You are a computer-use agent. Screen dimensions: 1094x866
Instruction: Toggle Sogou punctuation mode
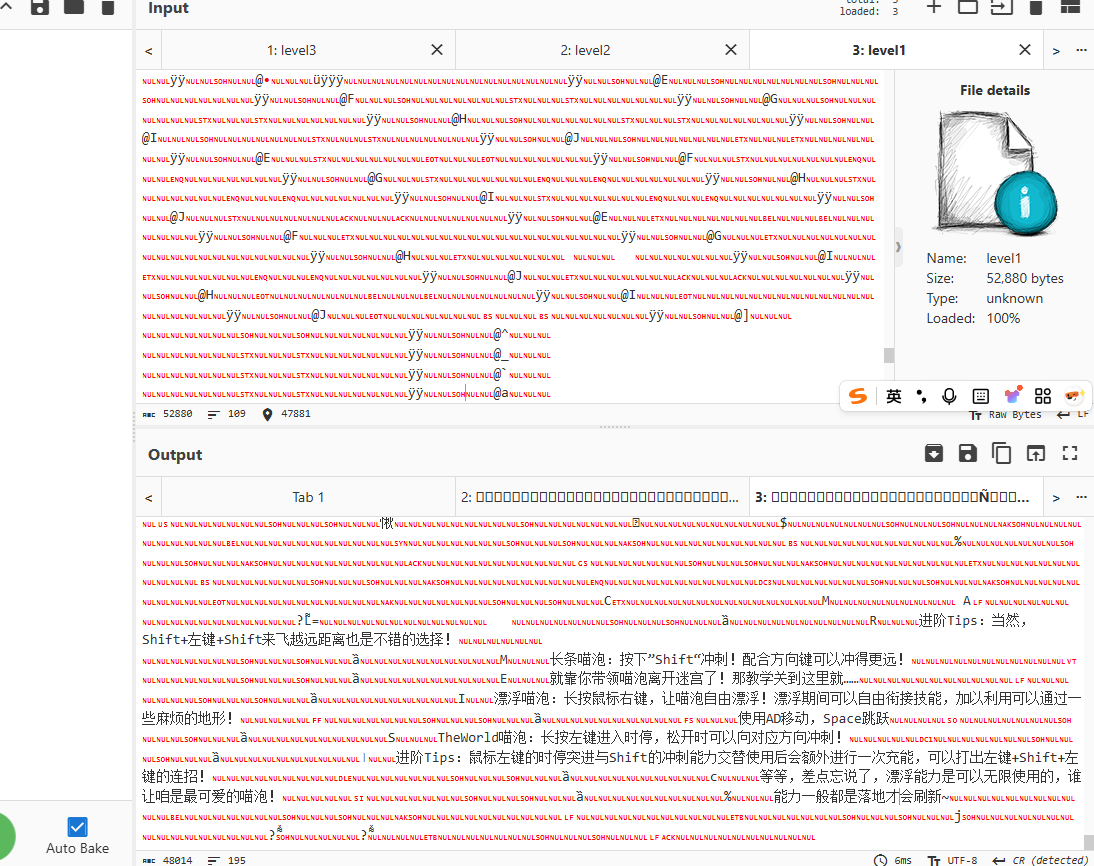(922, 396)
